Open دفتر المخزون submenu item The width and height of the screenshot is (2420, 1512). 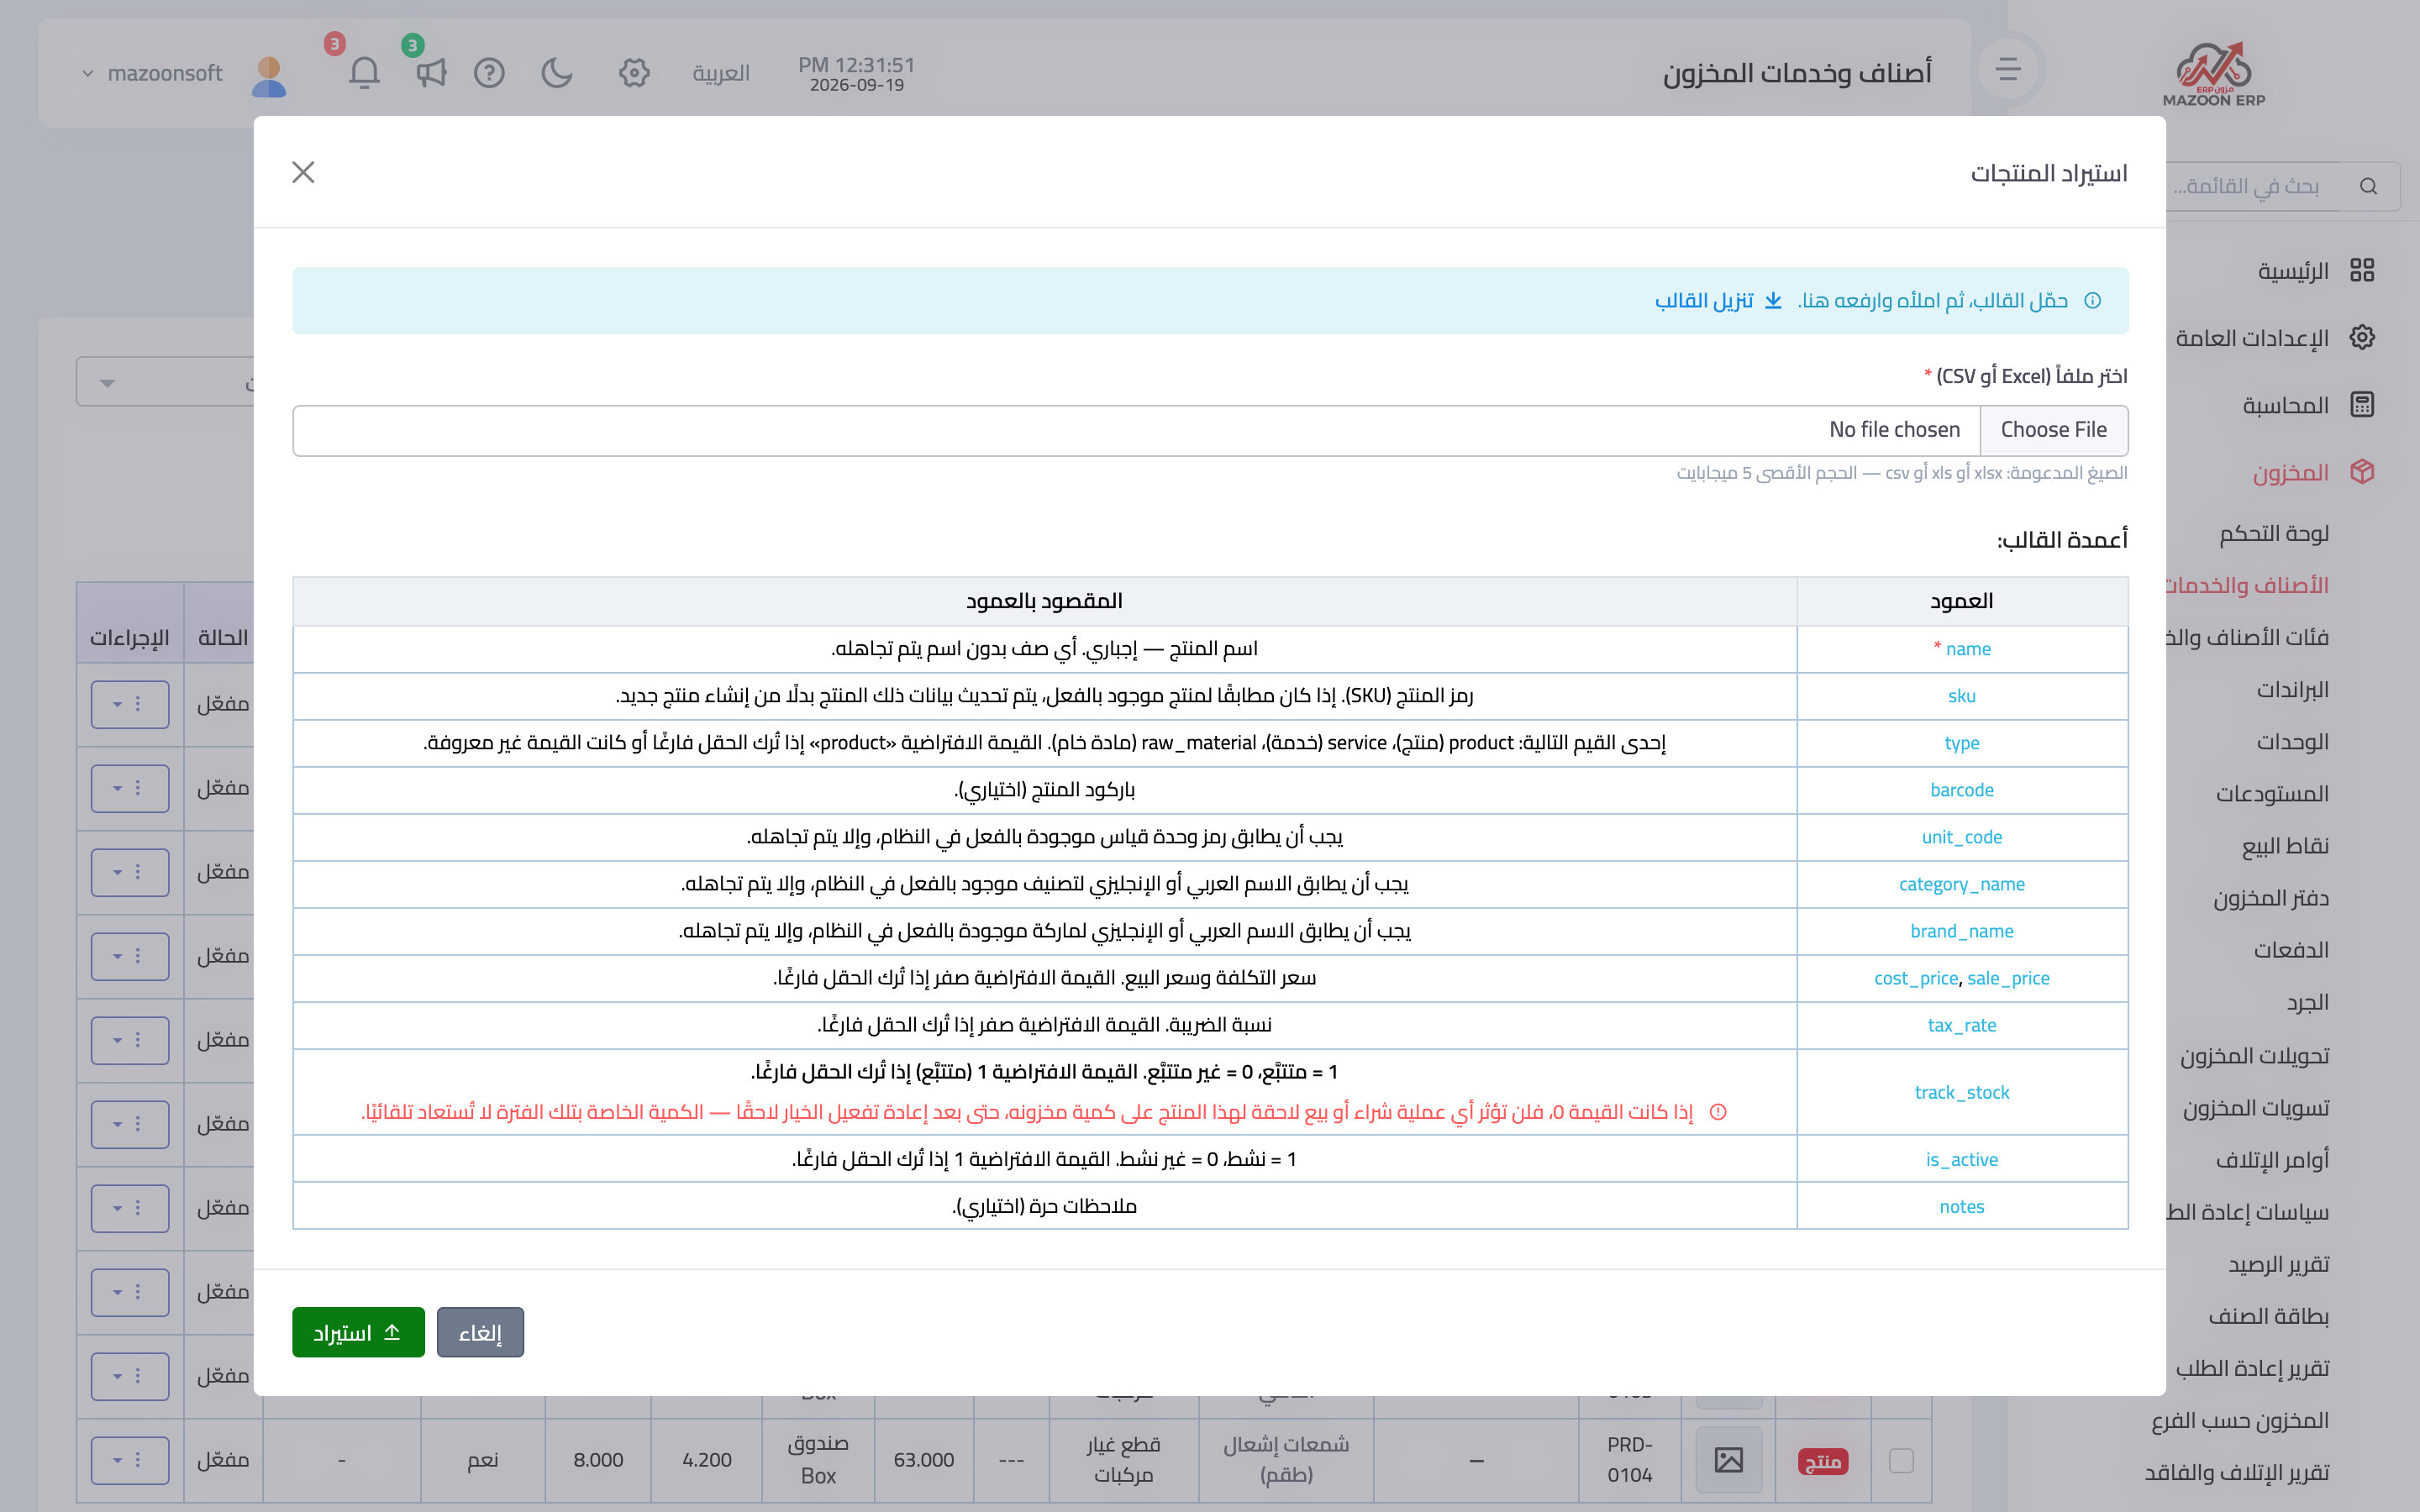click(x=2271, y=897)
